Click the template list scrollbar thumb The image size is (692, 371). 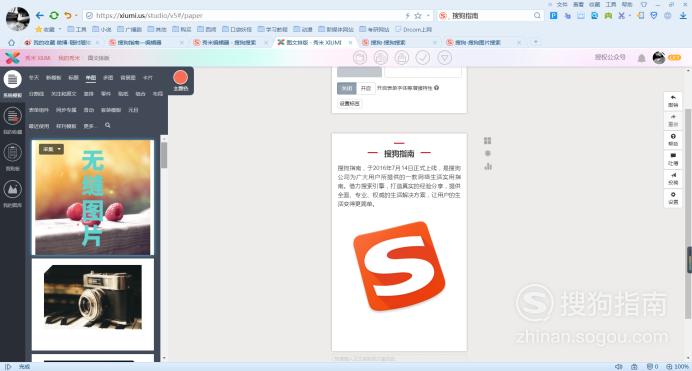click(x=164, y=155)
